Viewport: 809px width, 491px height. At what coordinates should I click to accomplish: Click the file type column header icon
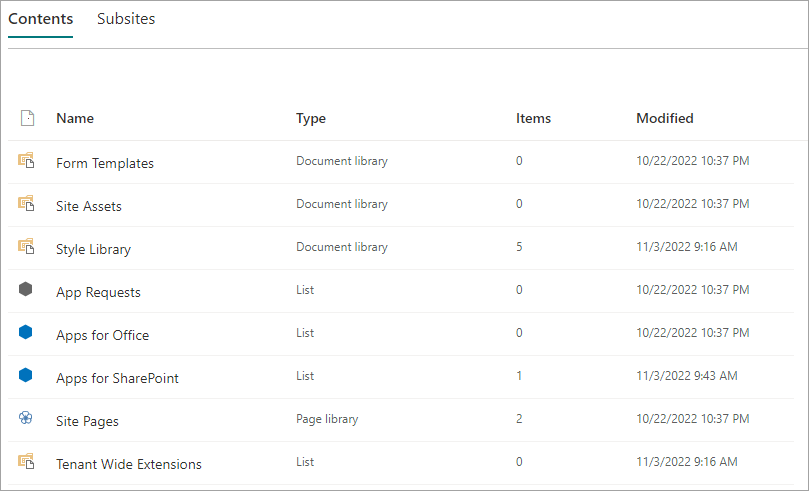(27, 118)
